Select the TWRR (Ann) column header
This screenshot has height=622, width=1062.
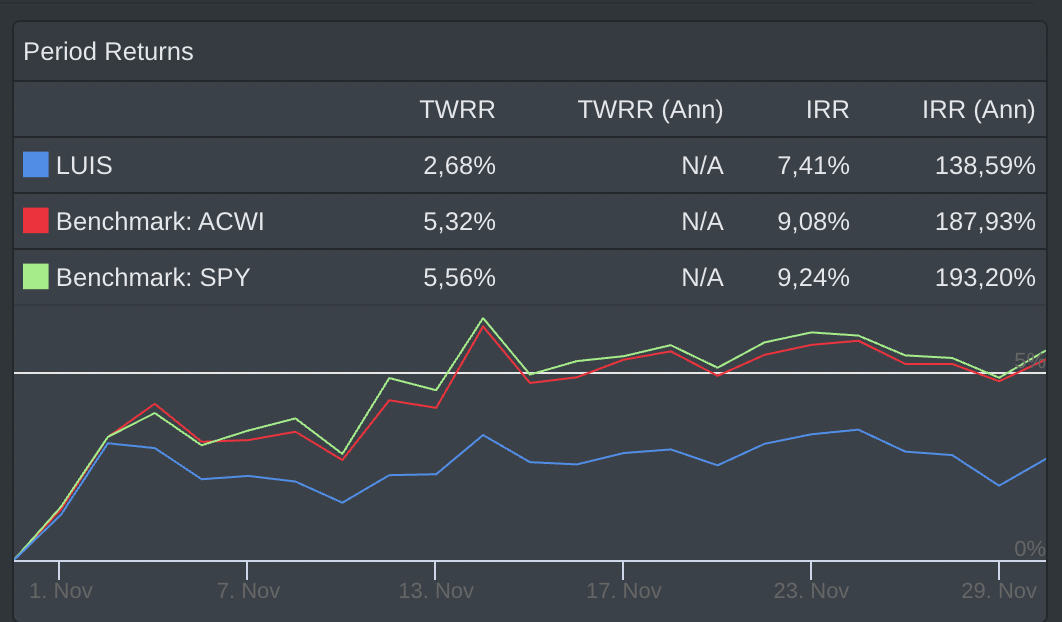[650, 110]
